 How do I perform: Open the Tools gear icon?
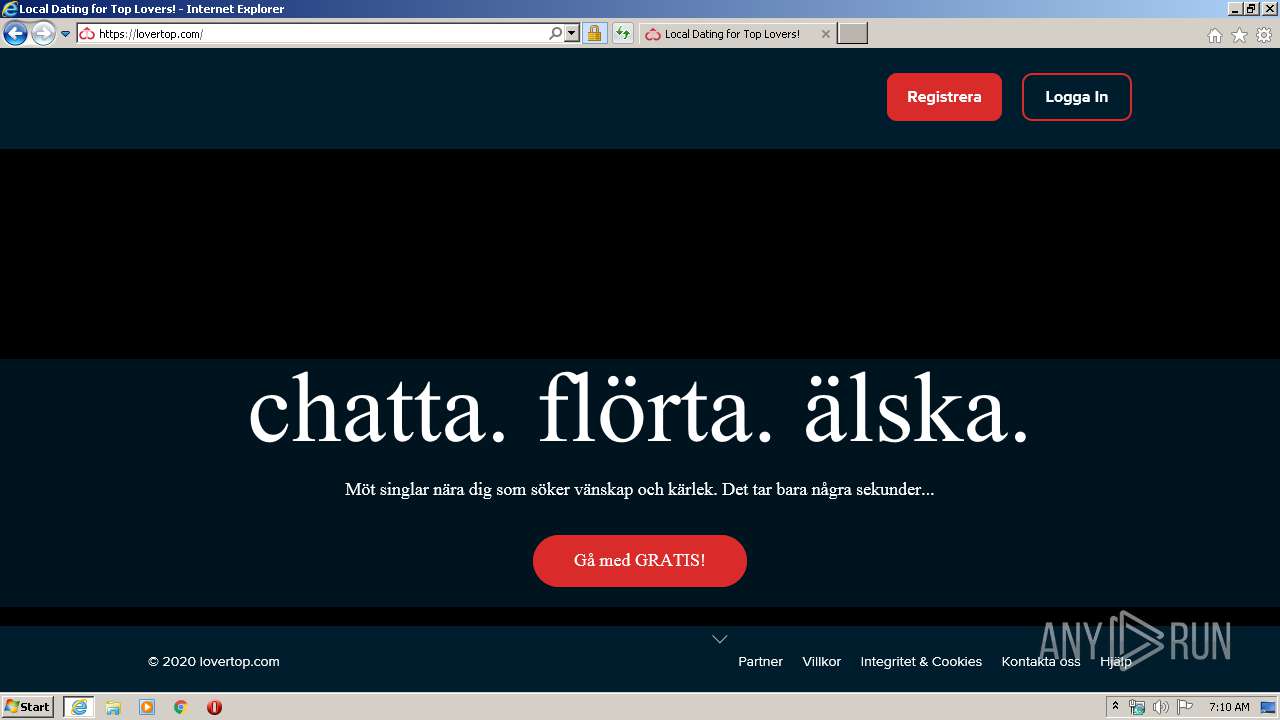pyautogui.click(x=1264, y=35)
